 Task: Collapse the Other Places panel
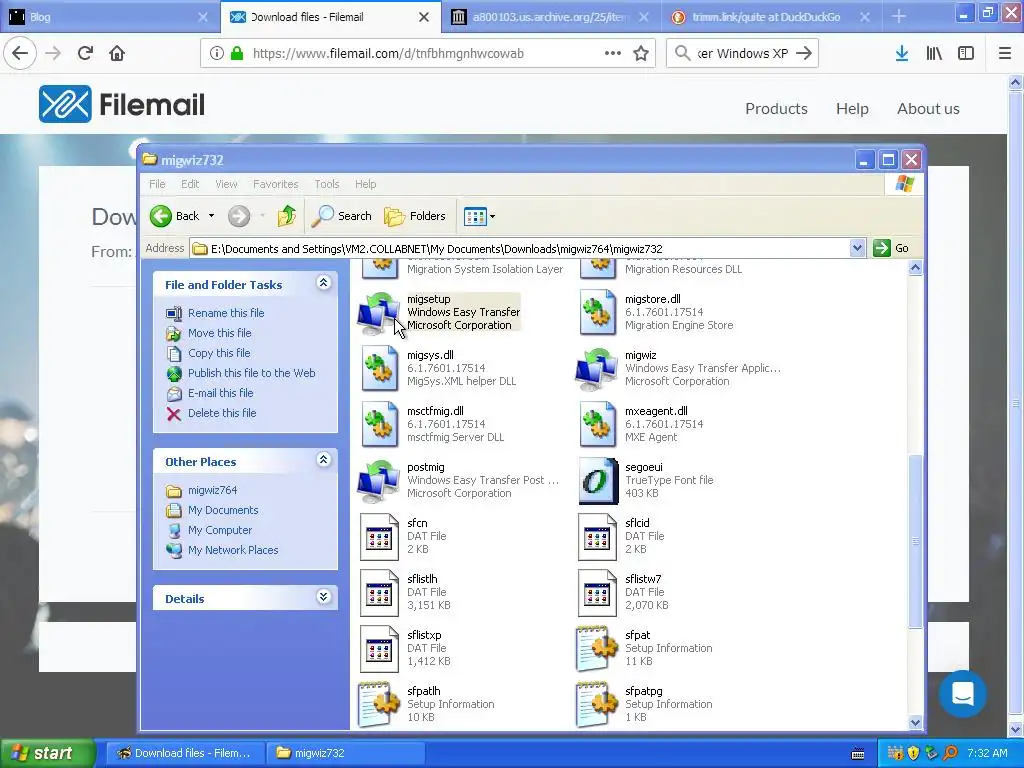(x=323, y=460)
